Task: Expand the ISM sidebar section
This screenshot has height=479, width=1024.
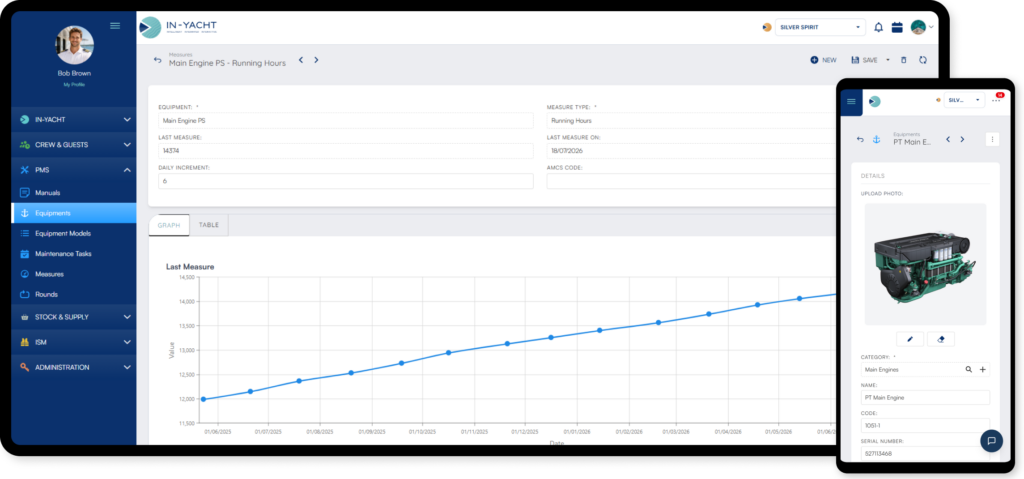Action: click(x=74, y=342)
